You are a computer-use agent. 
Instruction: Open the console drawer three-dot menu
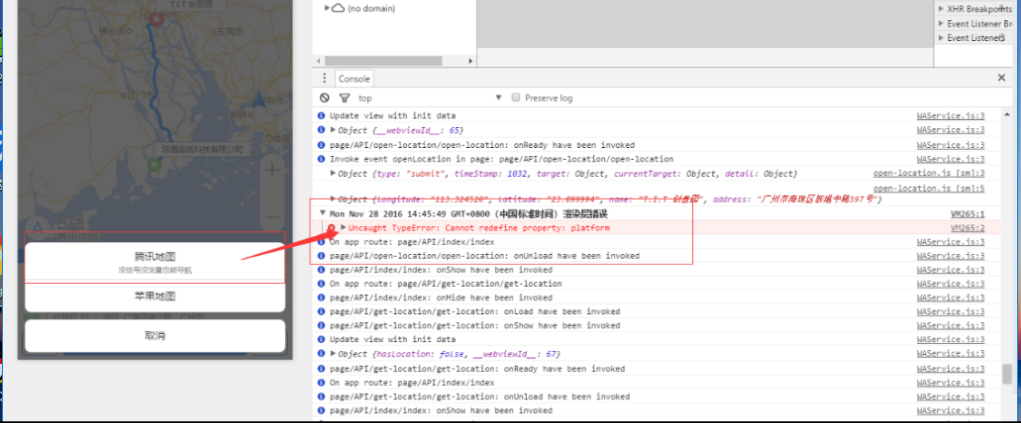[323, 78]
